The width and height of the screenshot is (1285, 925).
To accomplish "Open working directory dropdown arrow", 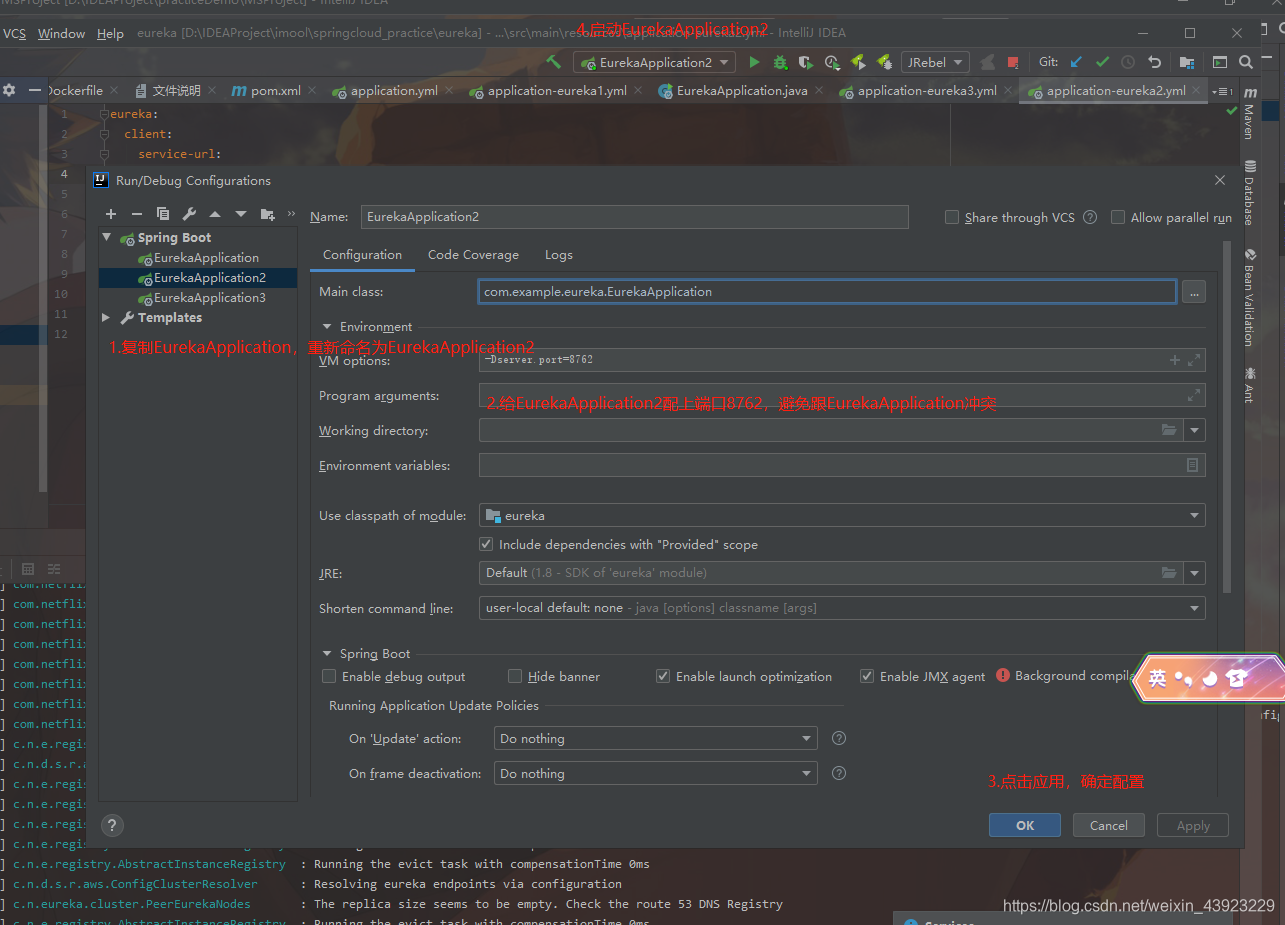I will coord(1194,430).
